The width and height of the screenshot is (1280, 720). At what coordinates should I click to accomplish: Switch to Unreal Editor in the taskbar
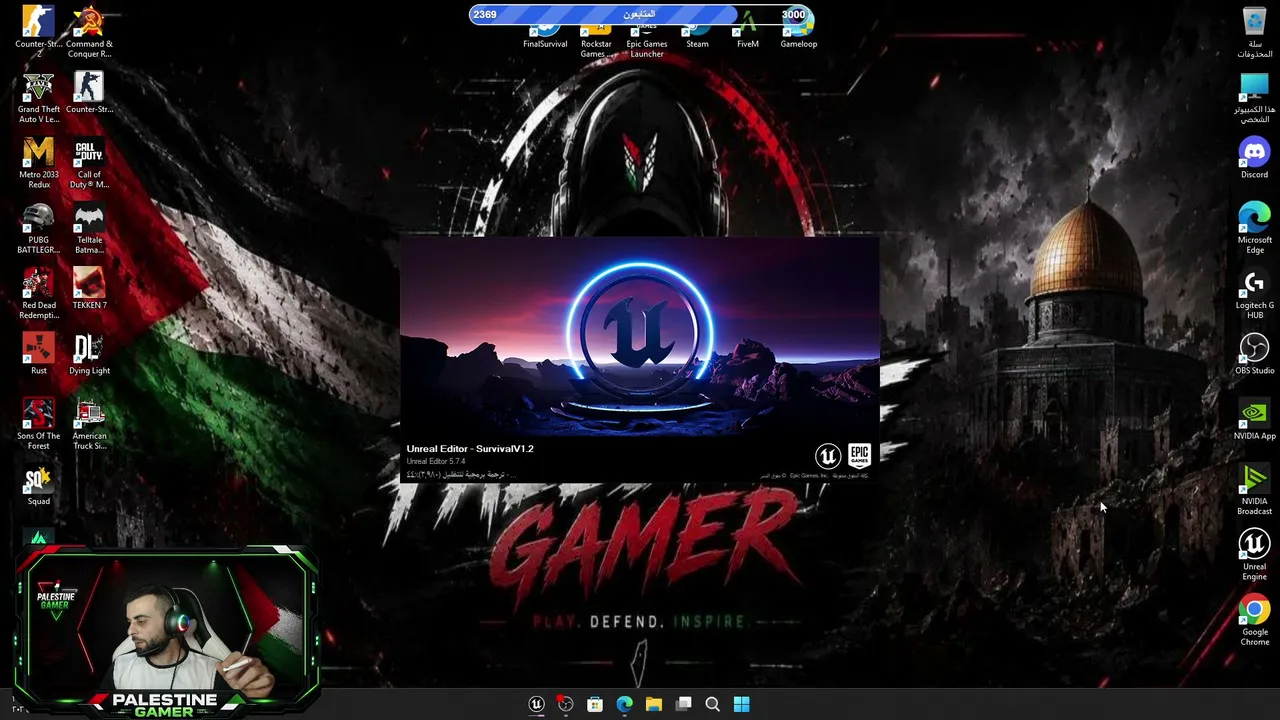tap(536, 704)
